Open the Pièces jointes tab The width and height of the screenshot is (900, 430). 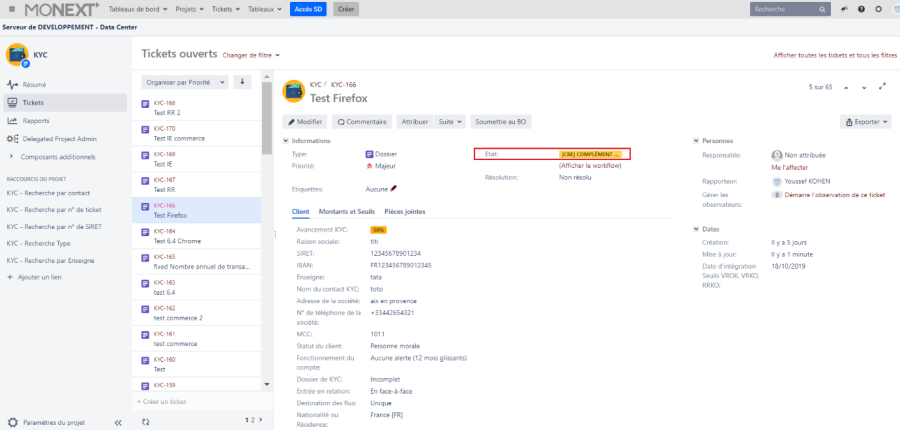[x=405, y=212]
